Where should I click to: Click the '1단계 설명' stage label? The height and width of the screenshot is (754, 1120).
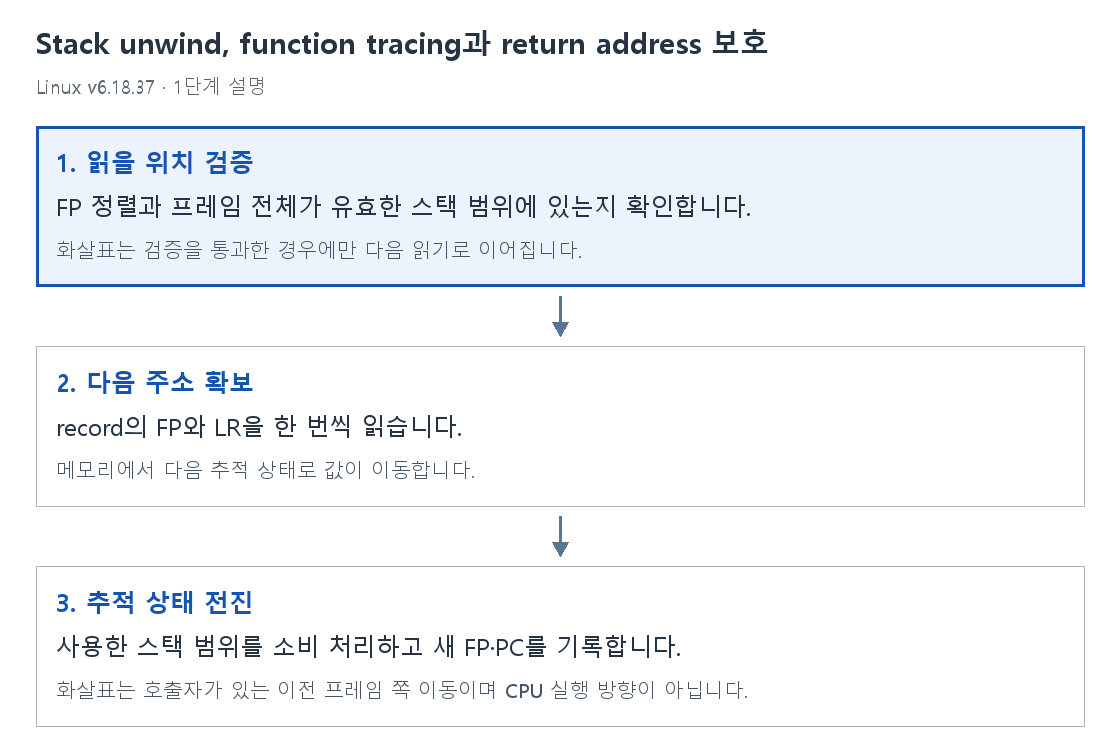(219, 86)
